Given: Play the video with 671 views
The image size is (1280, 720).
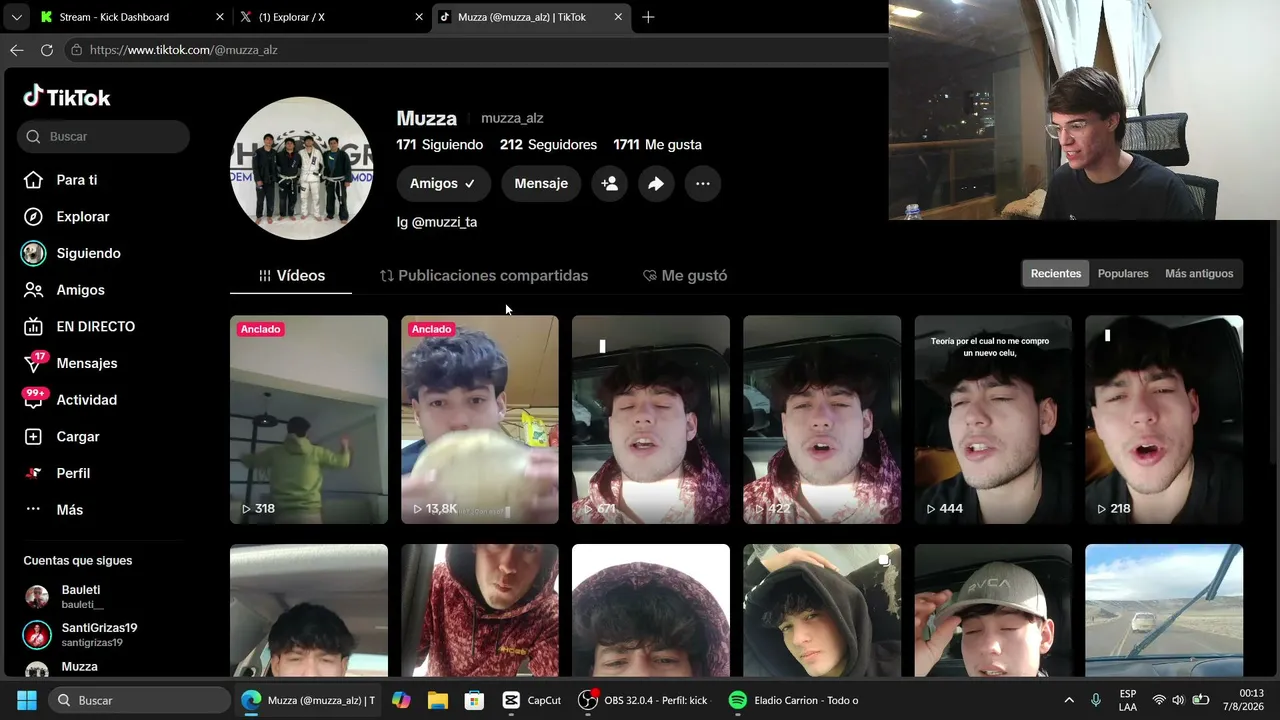Looking at the screenshot, I should 651,420.
